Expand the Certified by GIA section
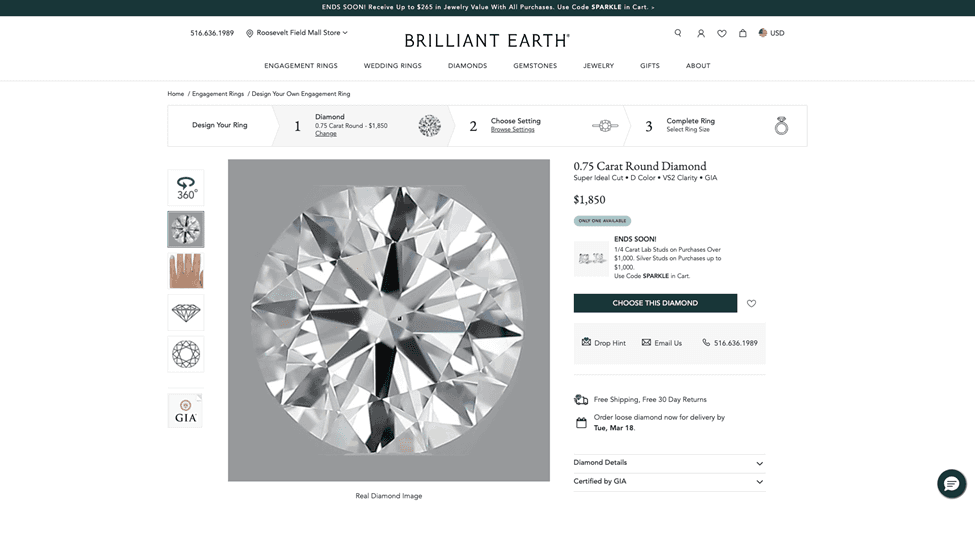This screenshot has height=548, width=975. [x=669, y=481]
